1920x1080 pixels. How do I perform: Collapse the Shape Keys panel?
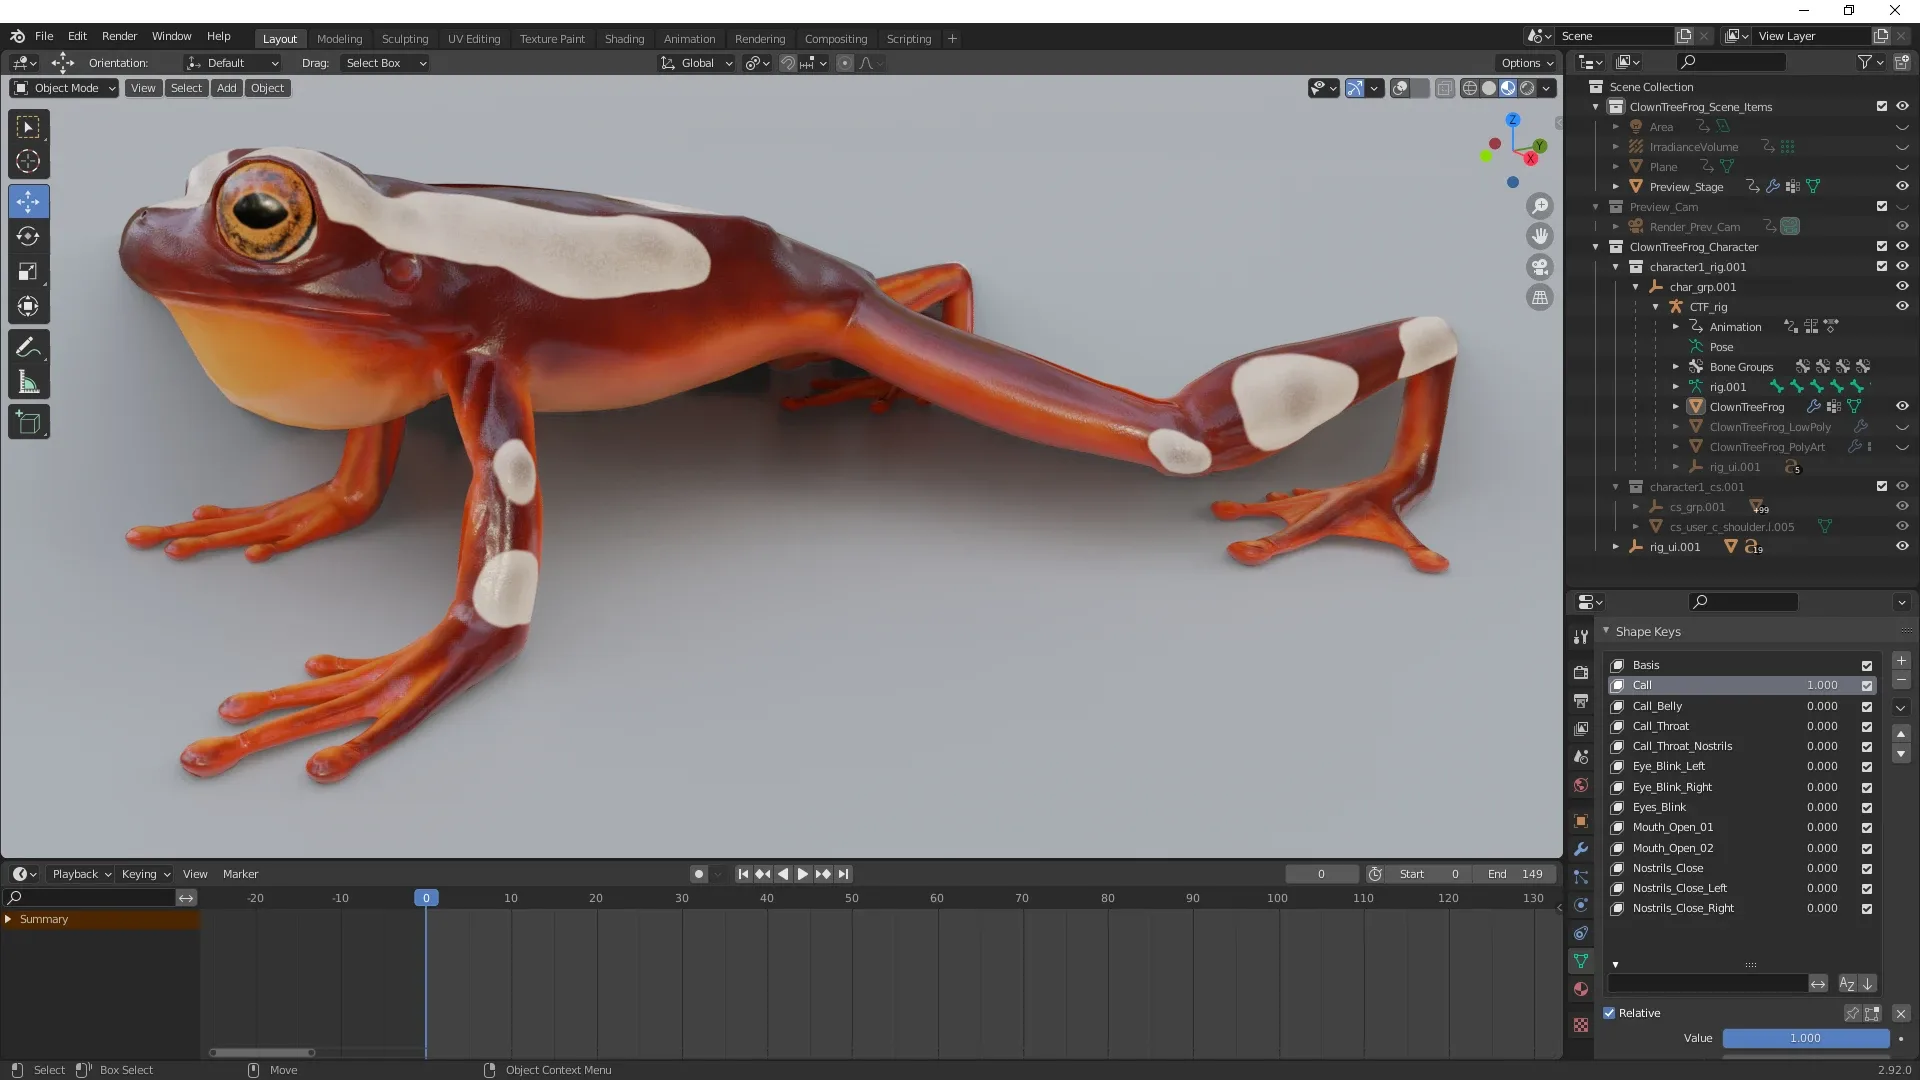coord(1606,631)
